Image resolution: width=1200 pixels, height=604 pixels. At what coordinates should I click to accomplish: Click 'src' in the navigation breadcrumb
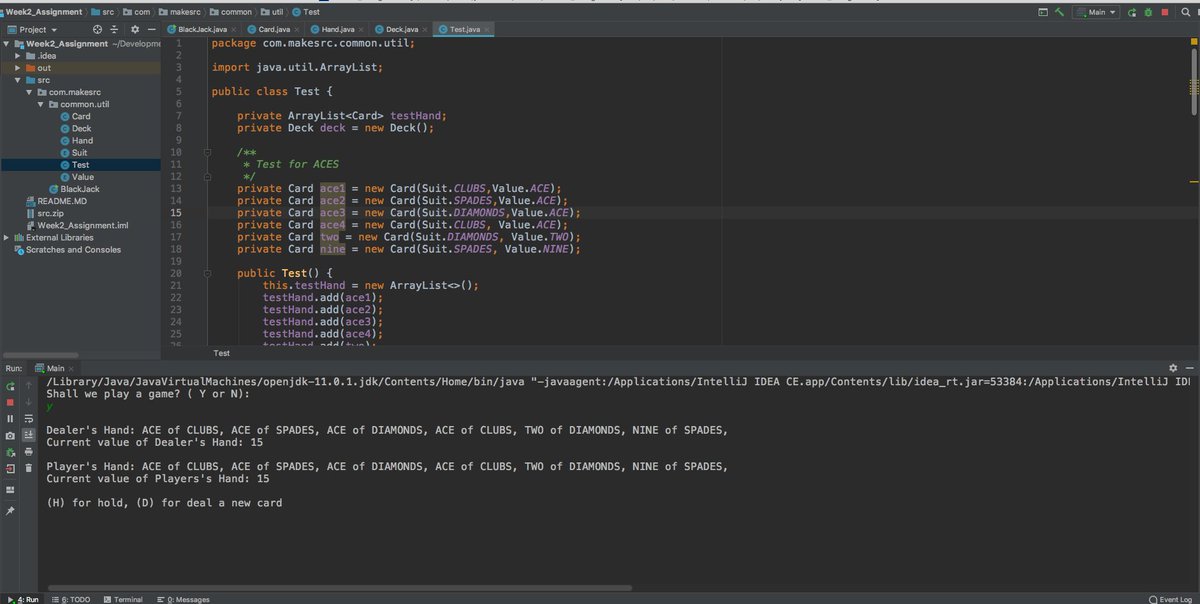pyautogui.click(x=103, y=12)
